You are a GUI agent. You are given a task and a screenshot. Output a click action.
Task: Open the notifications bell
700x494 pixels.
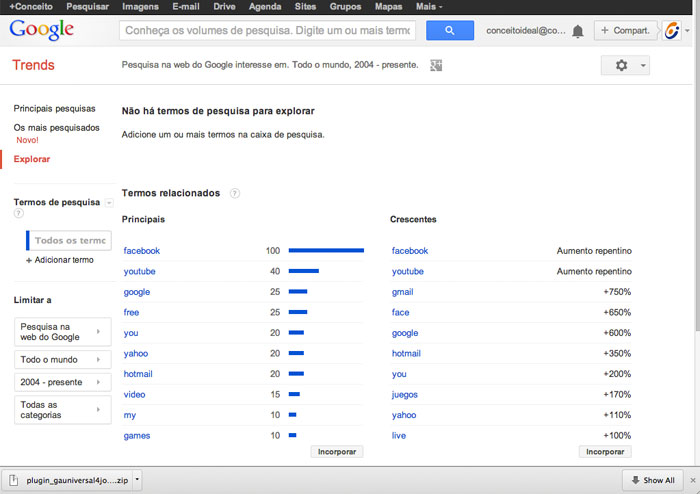[578, 31]
